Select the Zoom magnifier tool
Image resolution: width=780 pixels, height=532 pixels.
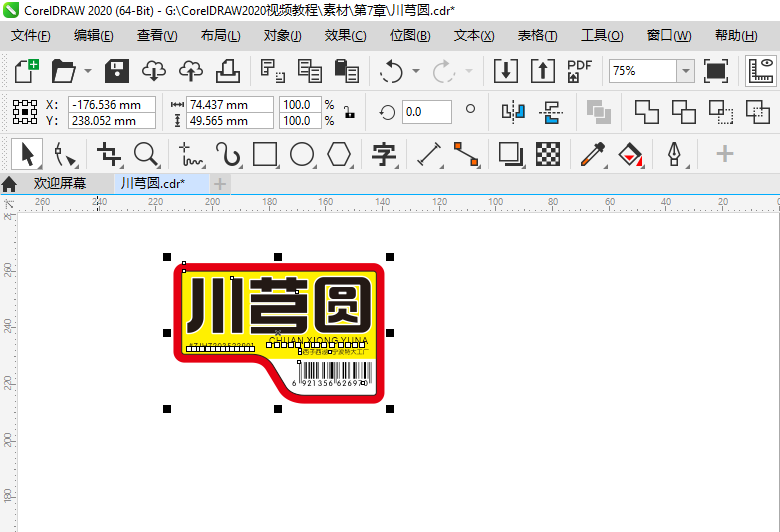(x=146, y=154)
